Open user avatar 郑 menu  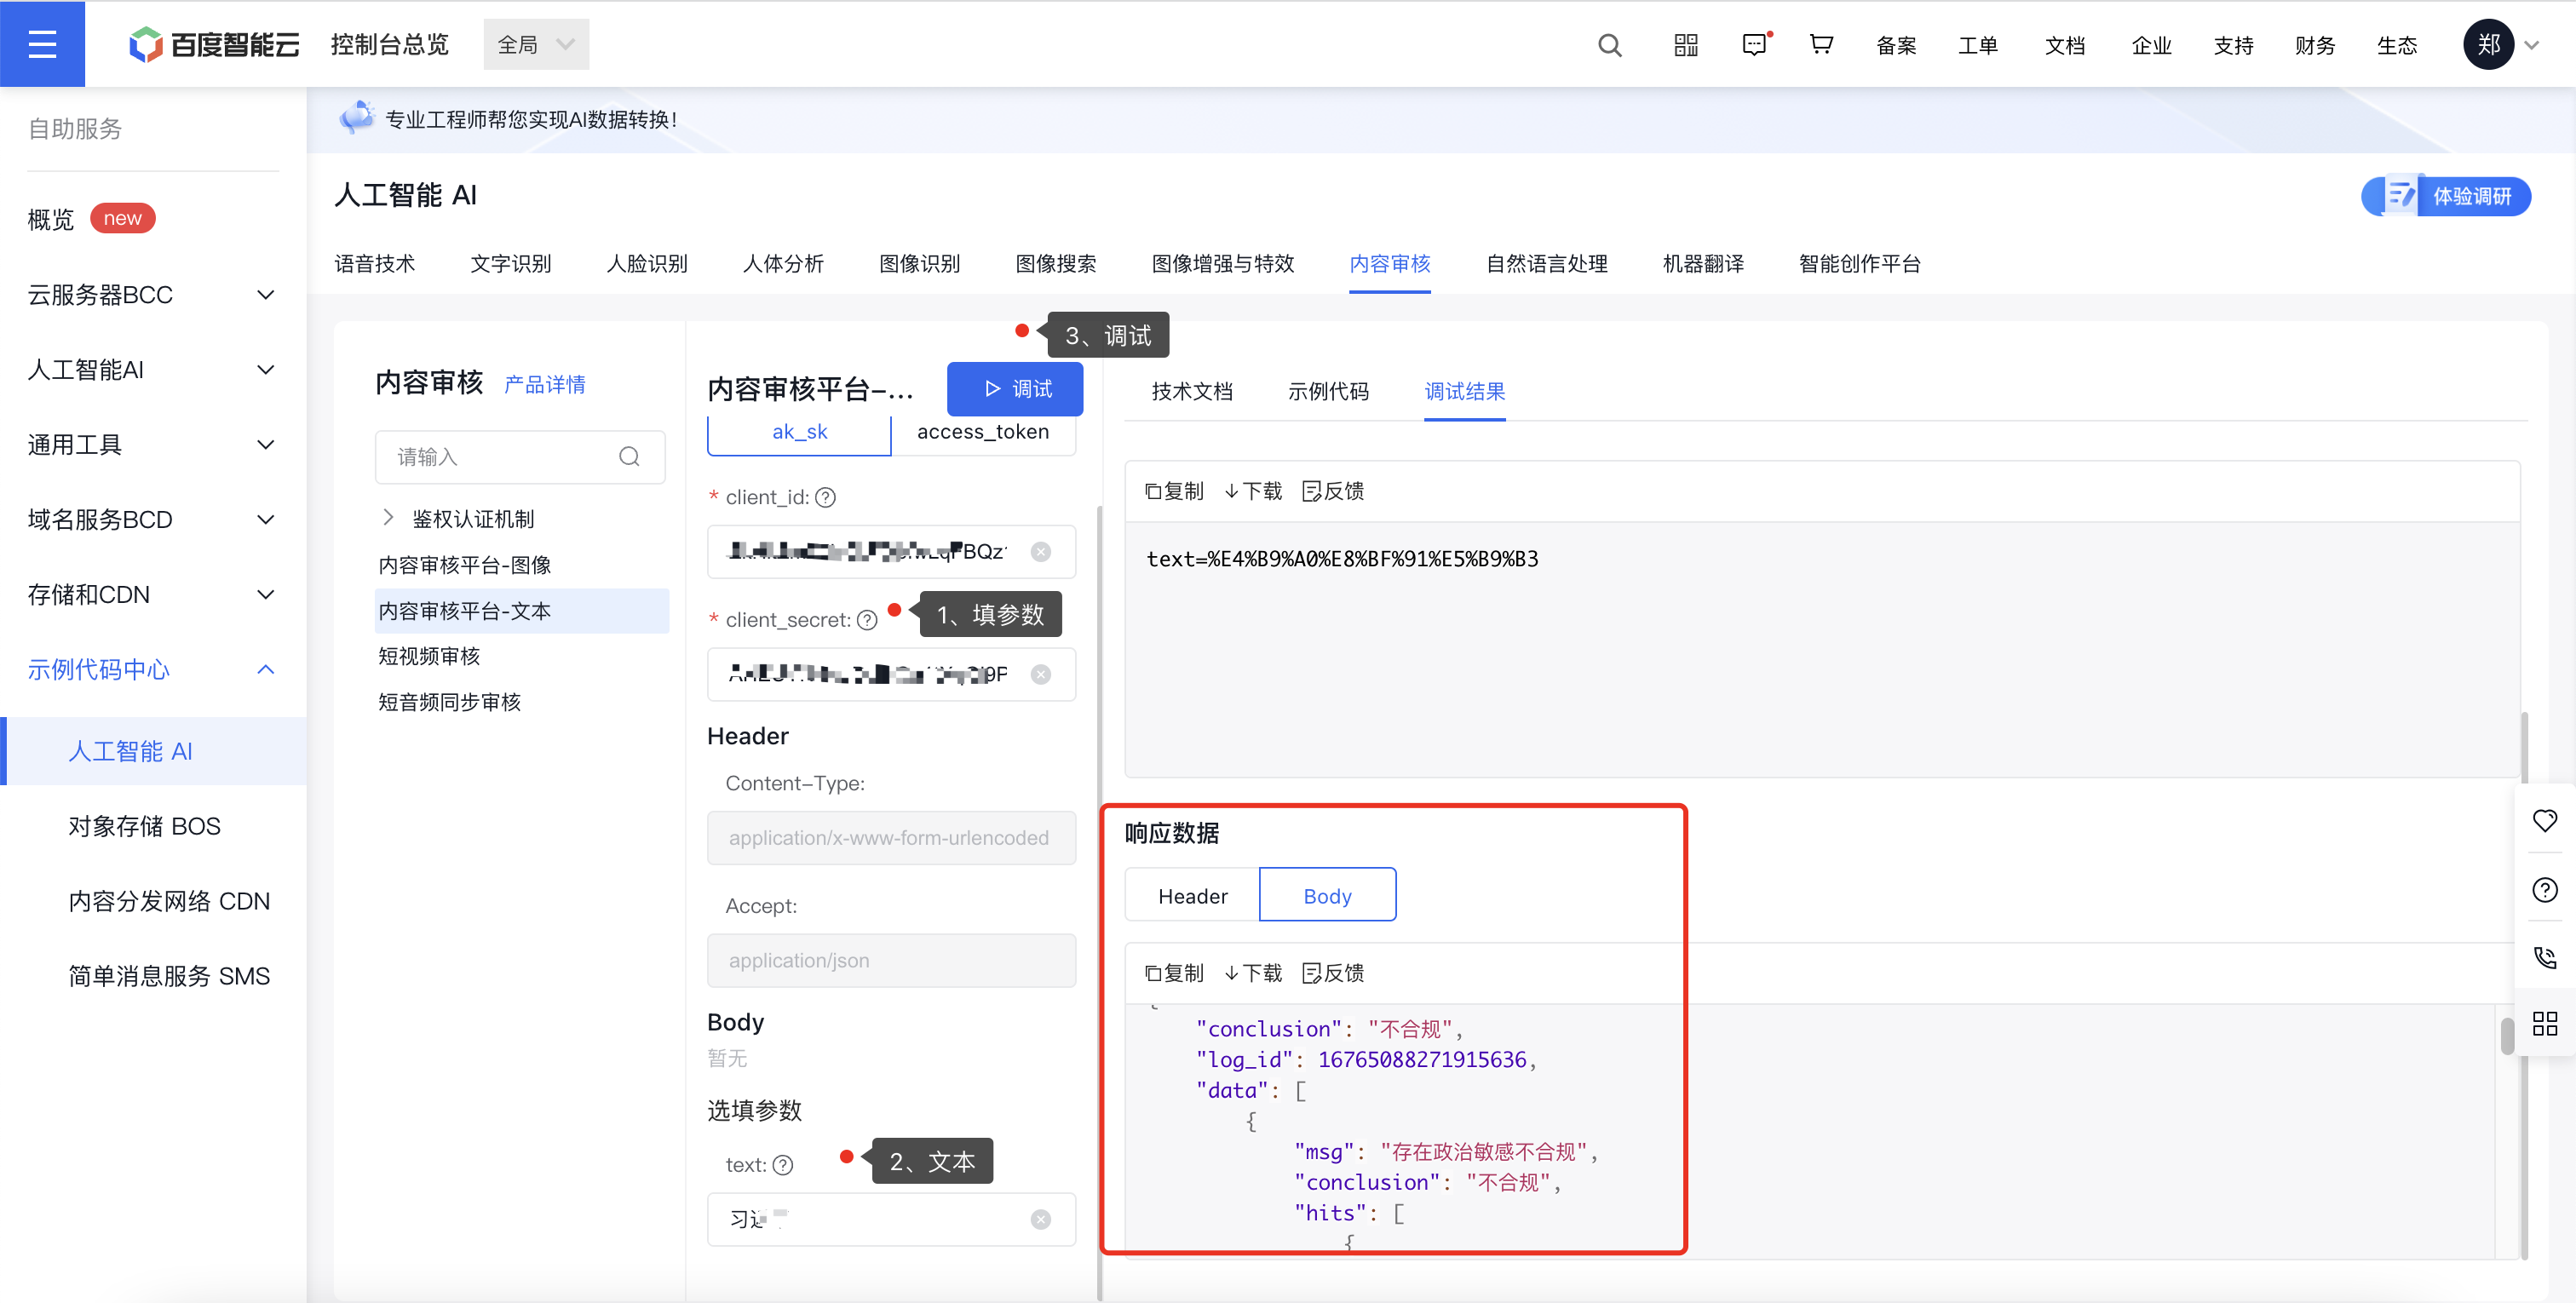click(2488, 44)
